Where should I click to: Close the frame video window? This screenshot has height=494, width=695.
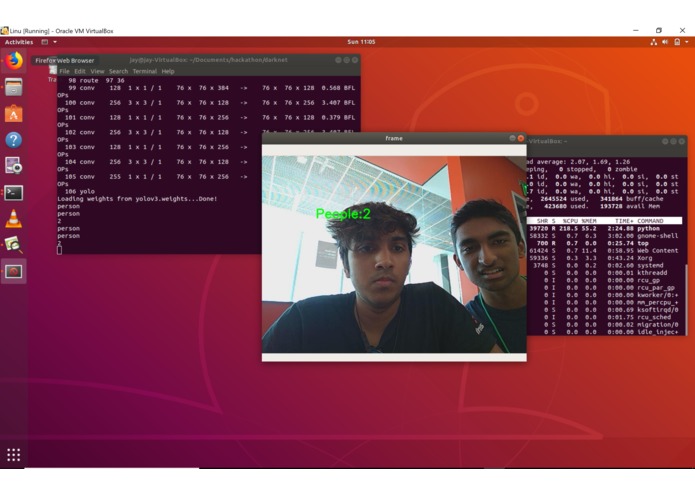[x=521, y=138]
